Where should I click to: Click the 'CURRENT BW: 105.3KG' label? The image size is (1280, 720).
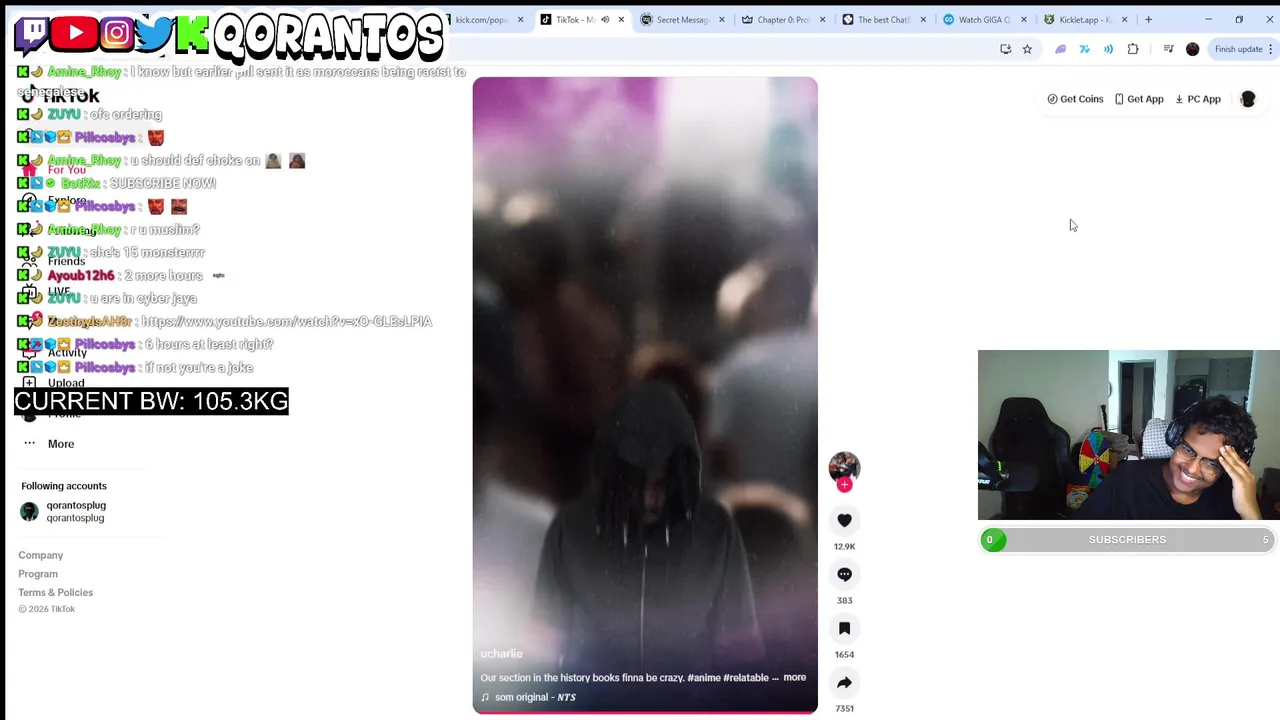click(x=151, y=401)
